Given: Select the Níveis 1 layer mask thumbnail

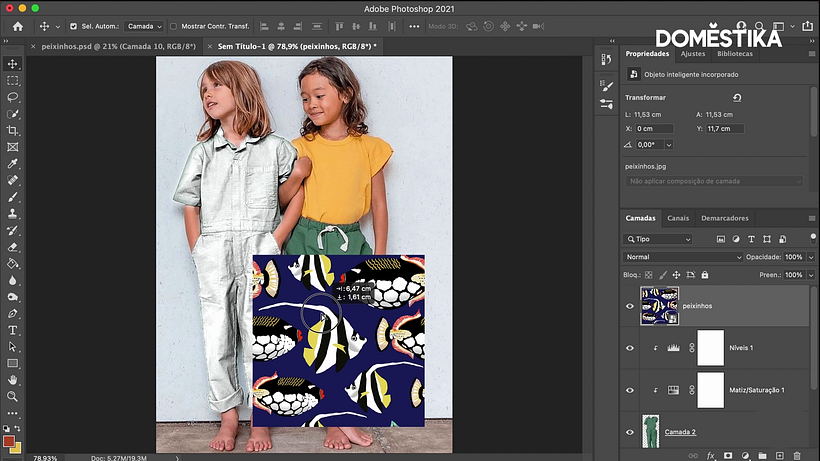Looking at the screenshot, I should click(711, 348).
